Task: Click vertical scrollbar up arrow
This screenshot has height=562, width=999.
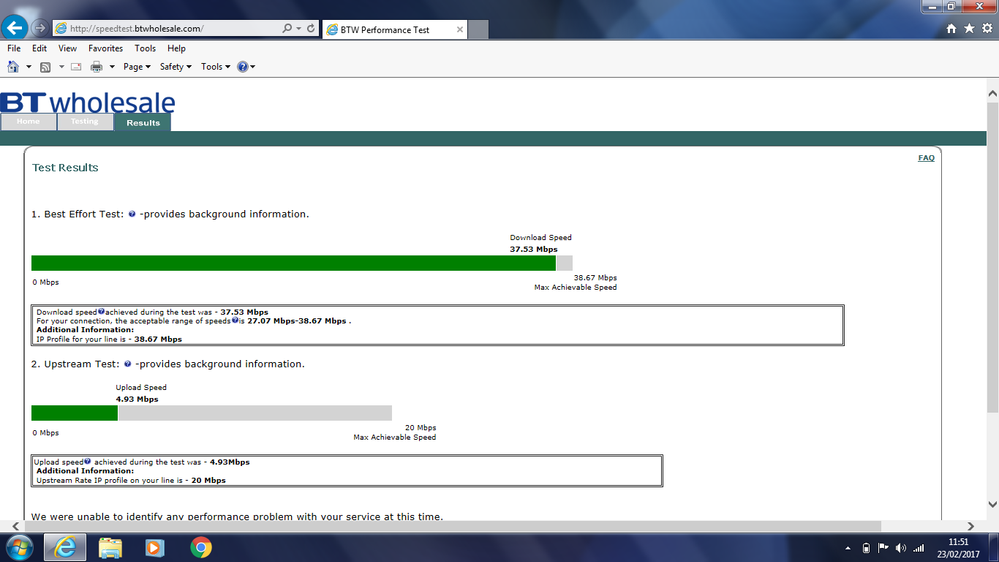Action: tap(993, 93)
